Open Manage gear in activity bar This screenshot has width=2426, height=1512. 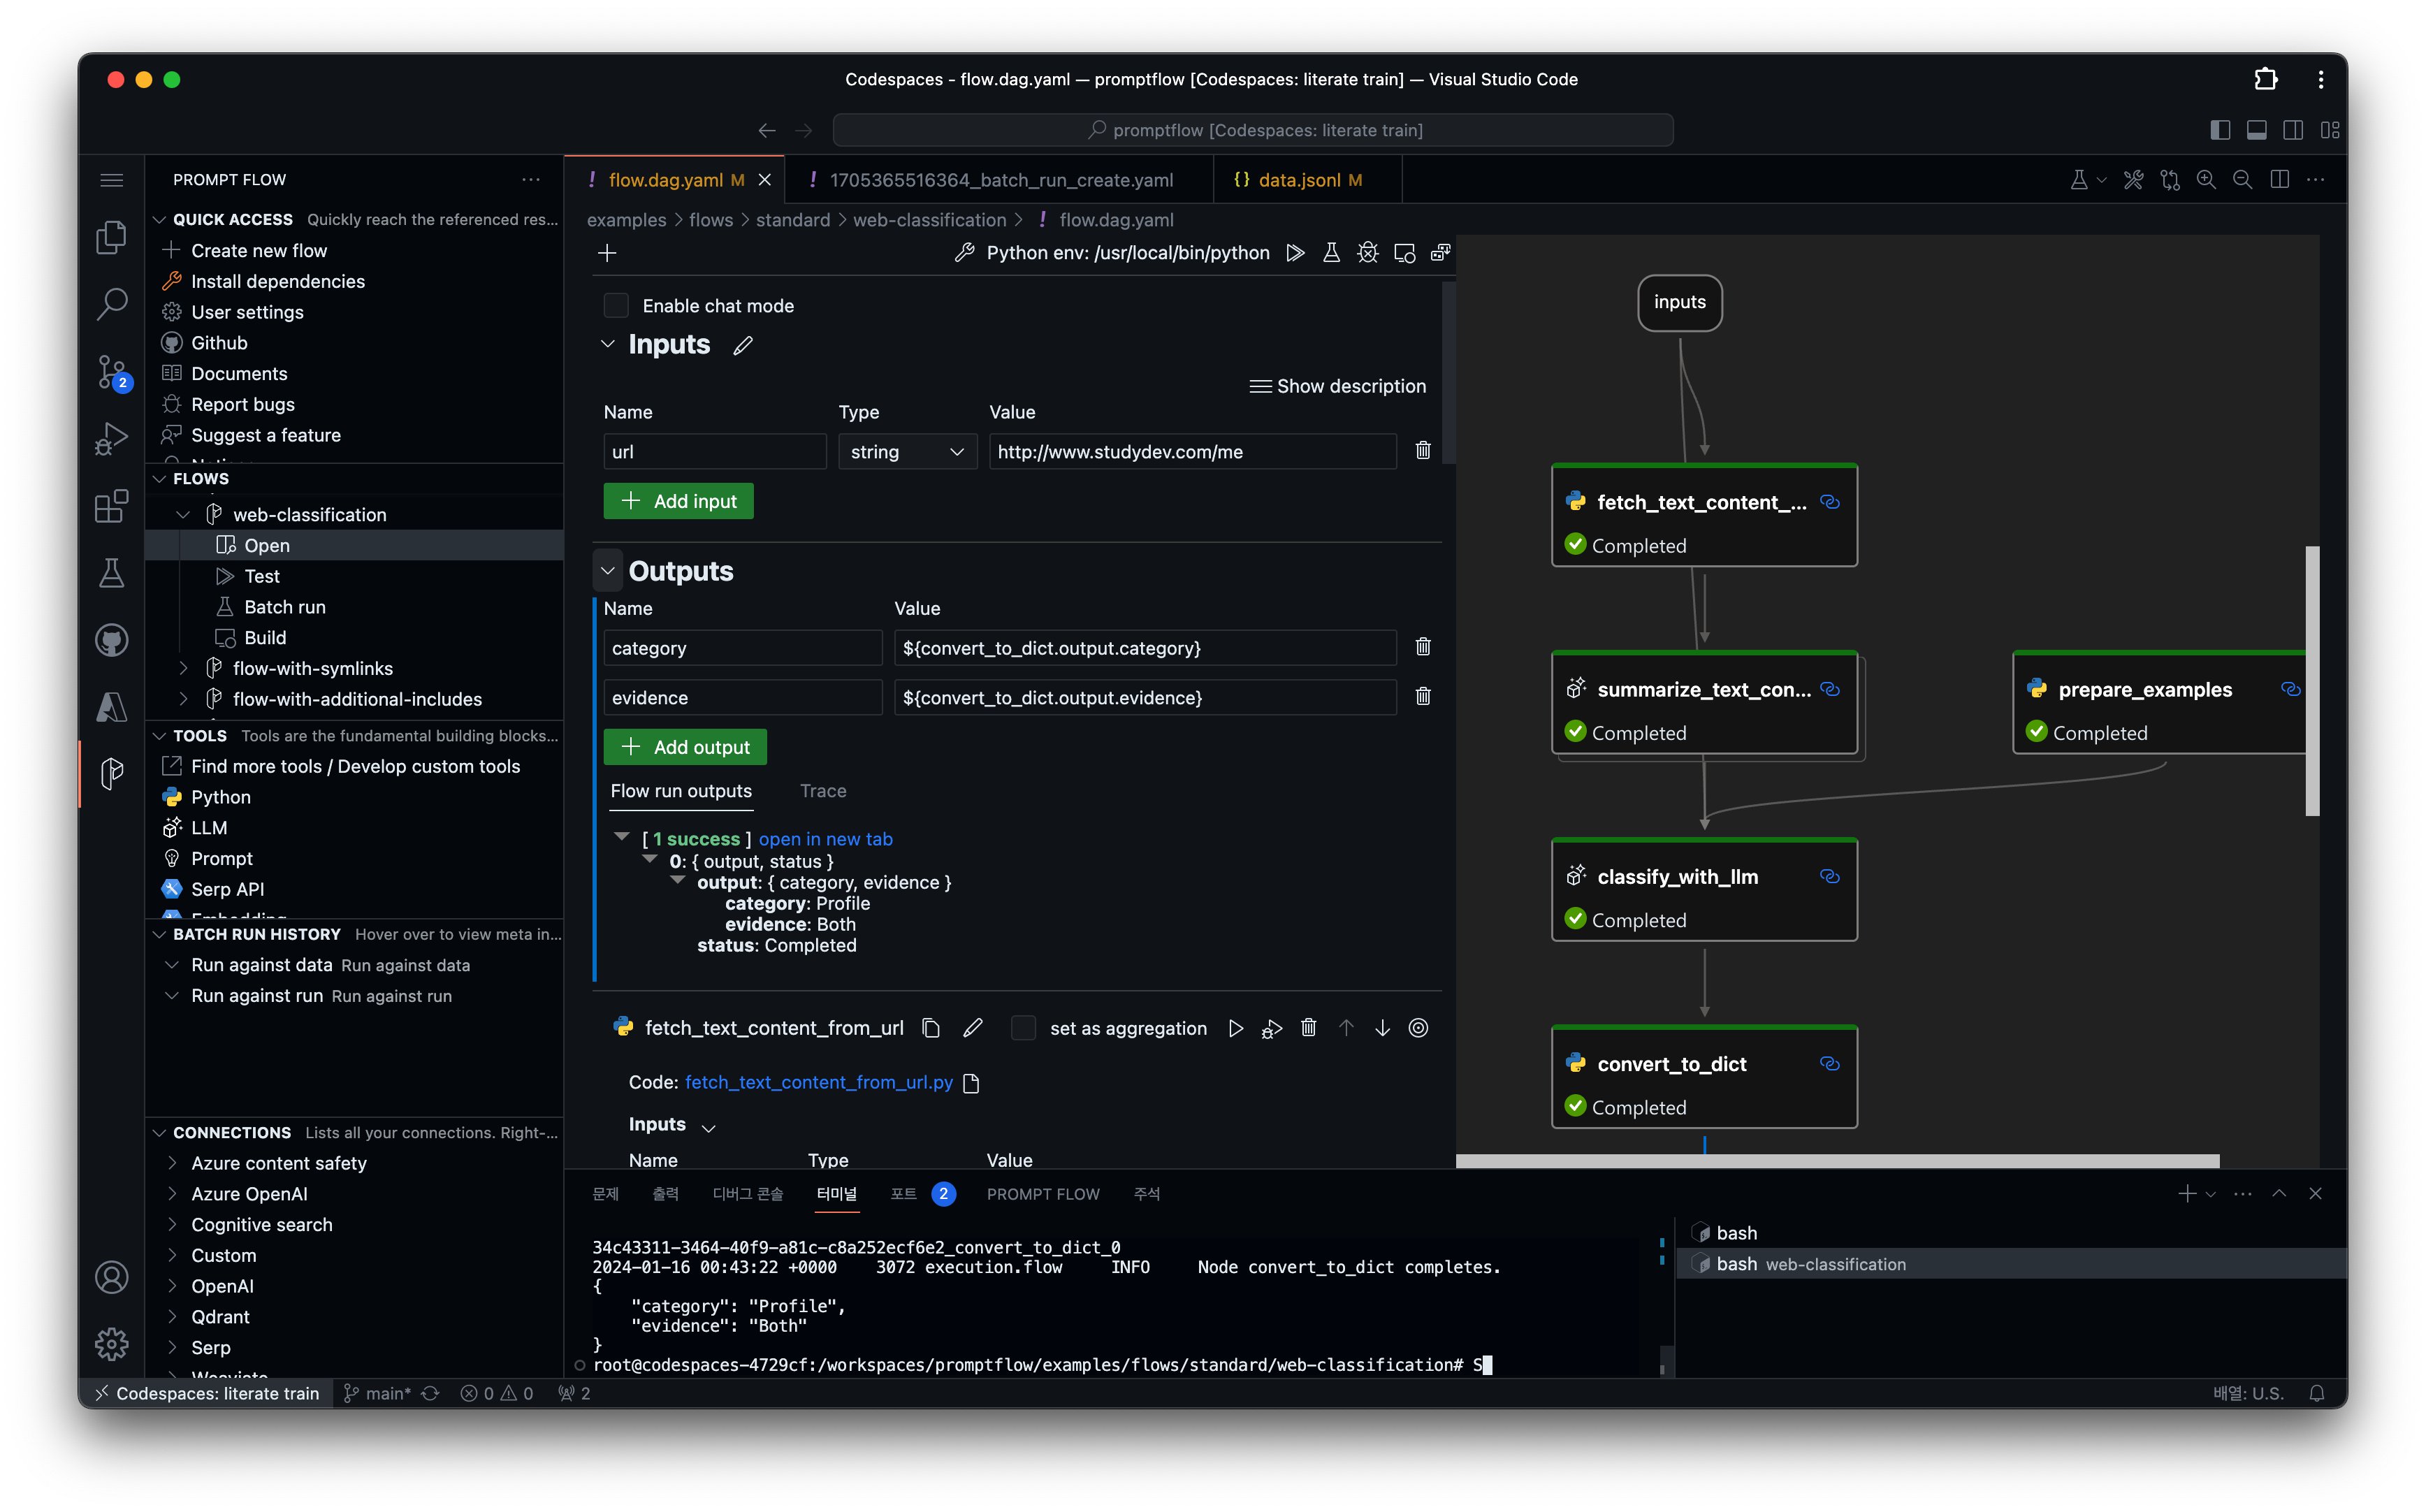click(x=111, y=1344)
